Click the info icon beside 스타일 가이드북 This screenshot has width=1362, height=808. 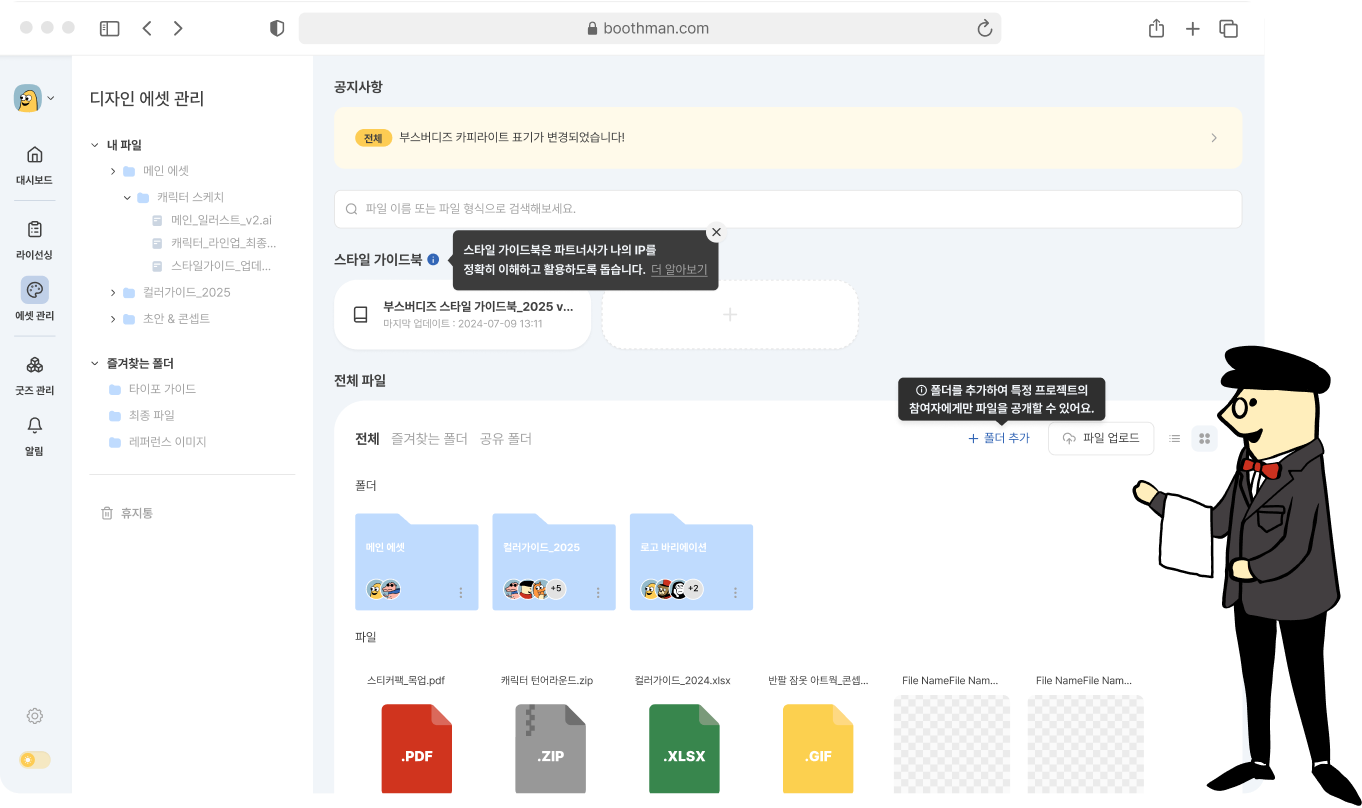(x=433, y=259)
